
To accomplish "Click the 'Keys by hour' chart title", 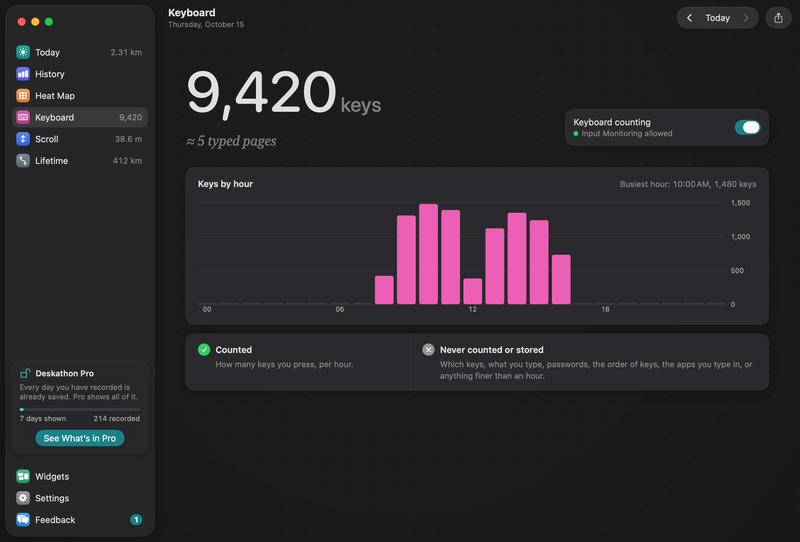I will pyautogui.click(x=225, y=184).
